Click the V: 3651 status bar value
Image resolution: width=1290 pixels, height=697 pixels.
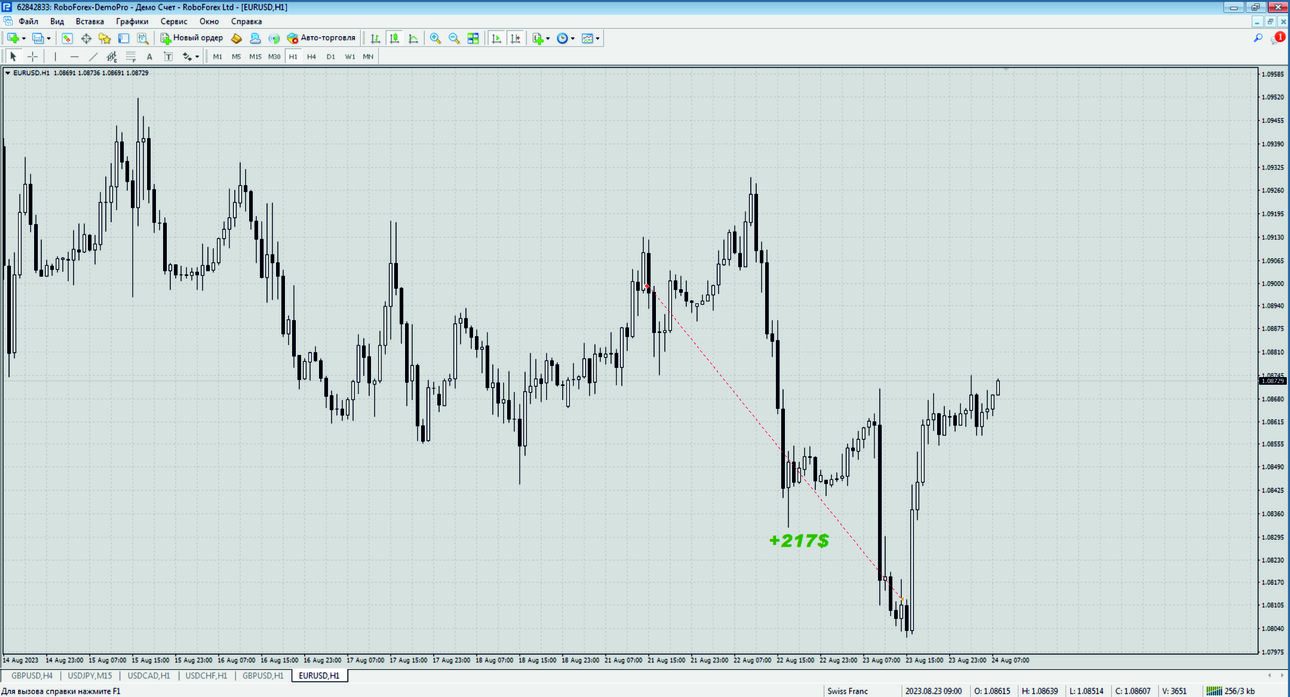1175,691
